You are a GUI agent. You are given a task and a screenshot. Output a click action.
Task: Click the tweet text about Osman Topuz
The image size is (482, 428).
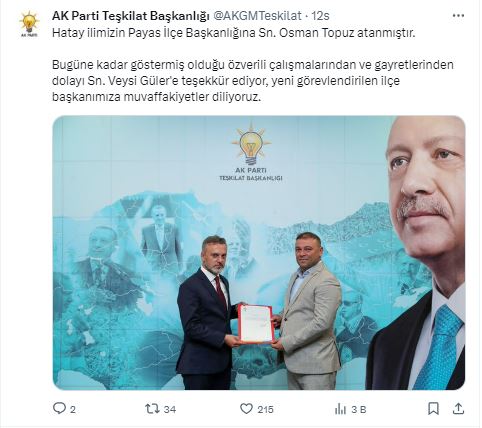point(234,33)
